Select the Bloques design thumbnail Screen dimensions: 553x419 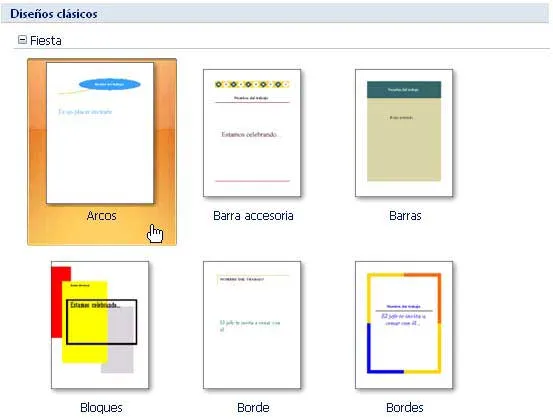pos(100,325)
